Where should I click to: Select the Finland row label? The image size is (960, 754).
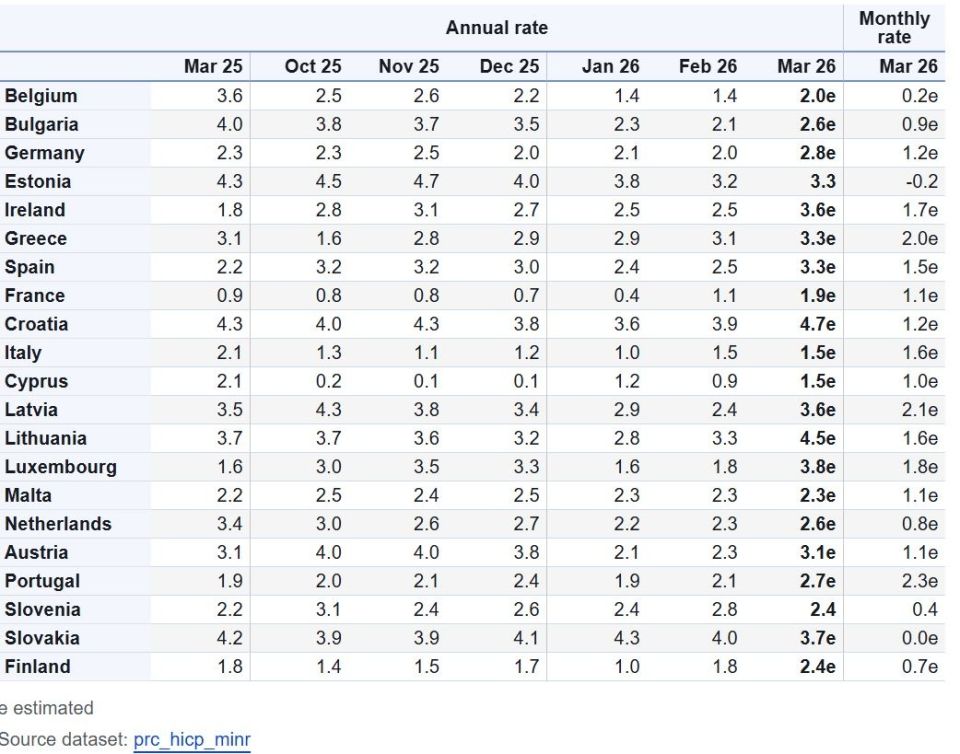coord(37,667)
